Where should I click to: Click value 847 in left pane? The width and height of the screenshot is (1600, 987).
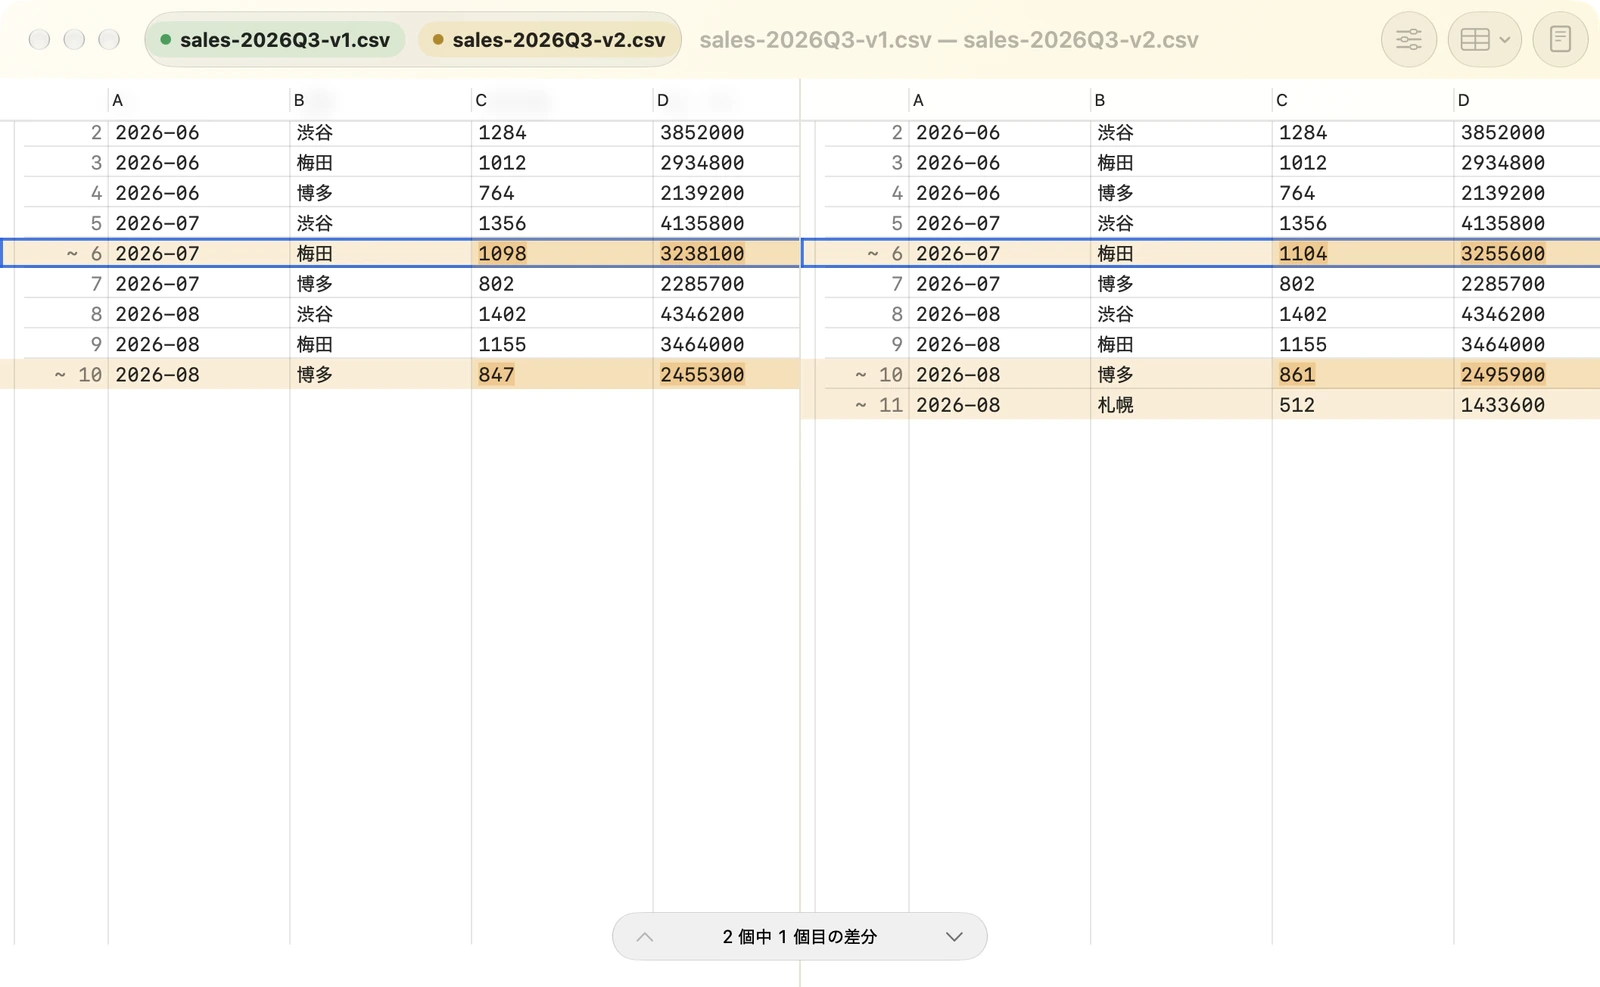pyautogui.click(x=496, y=375)
